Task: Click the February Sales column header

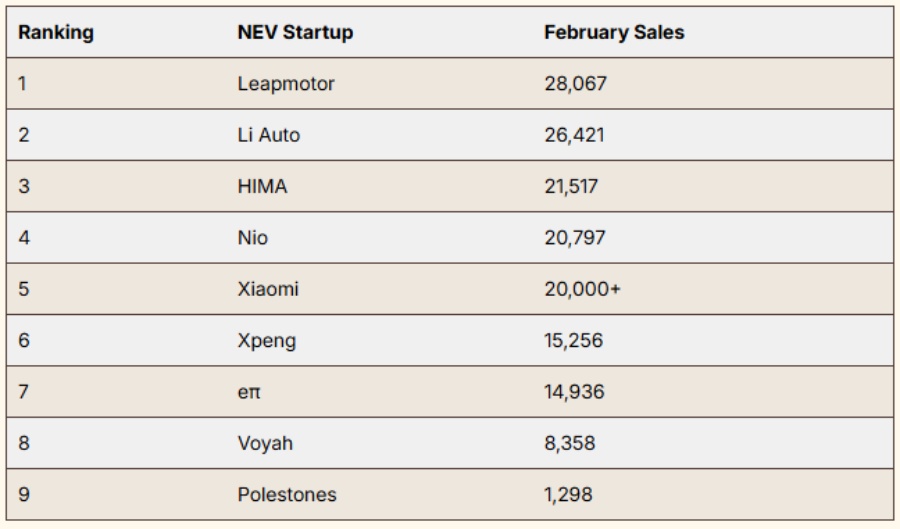Action: (x=614, y=32)
